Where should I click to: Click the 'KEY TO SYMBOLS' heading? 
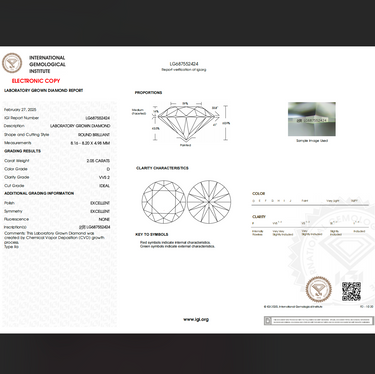click(152, 234)
